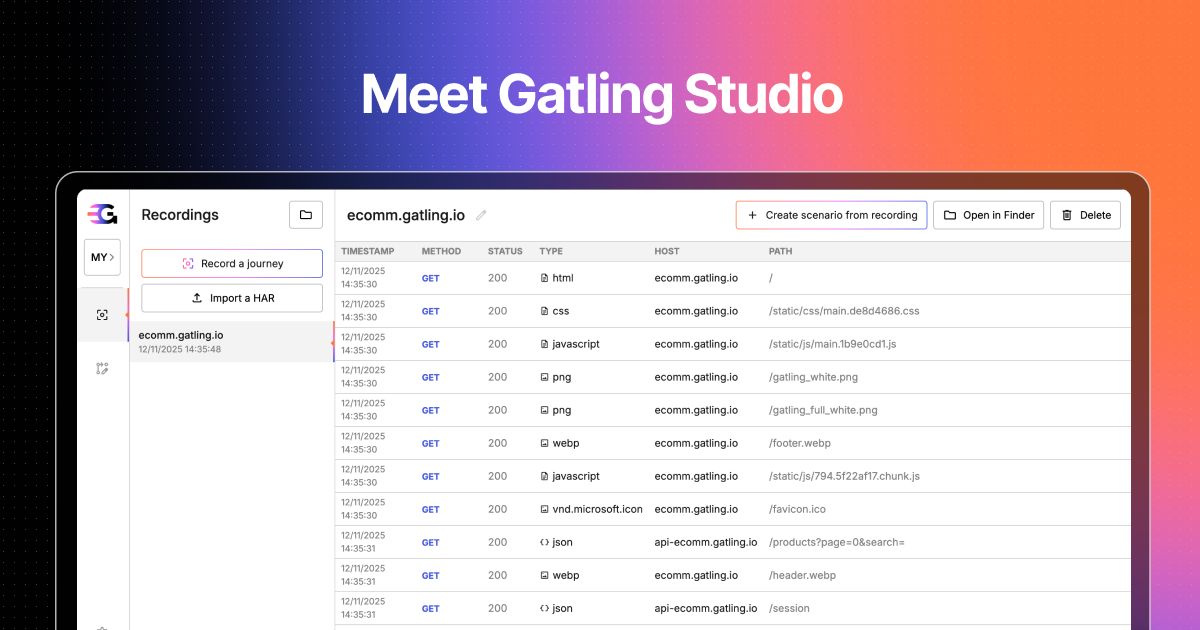Image resolution: width=1200 pixels, height=630 pixels.
Task: Click the css file type icon
Action: coord(542,310)
